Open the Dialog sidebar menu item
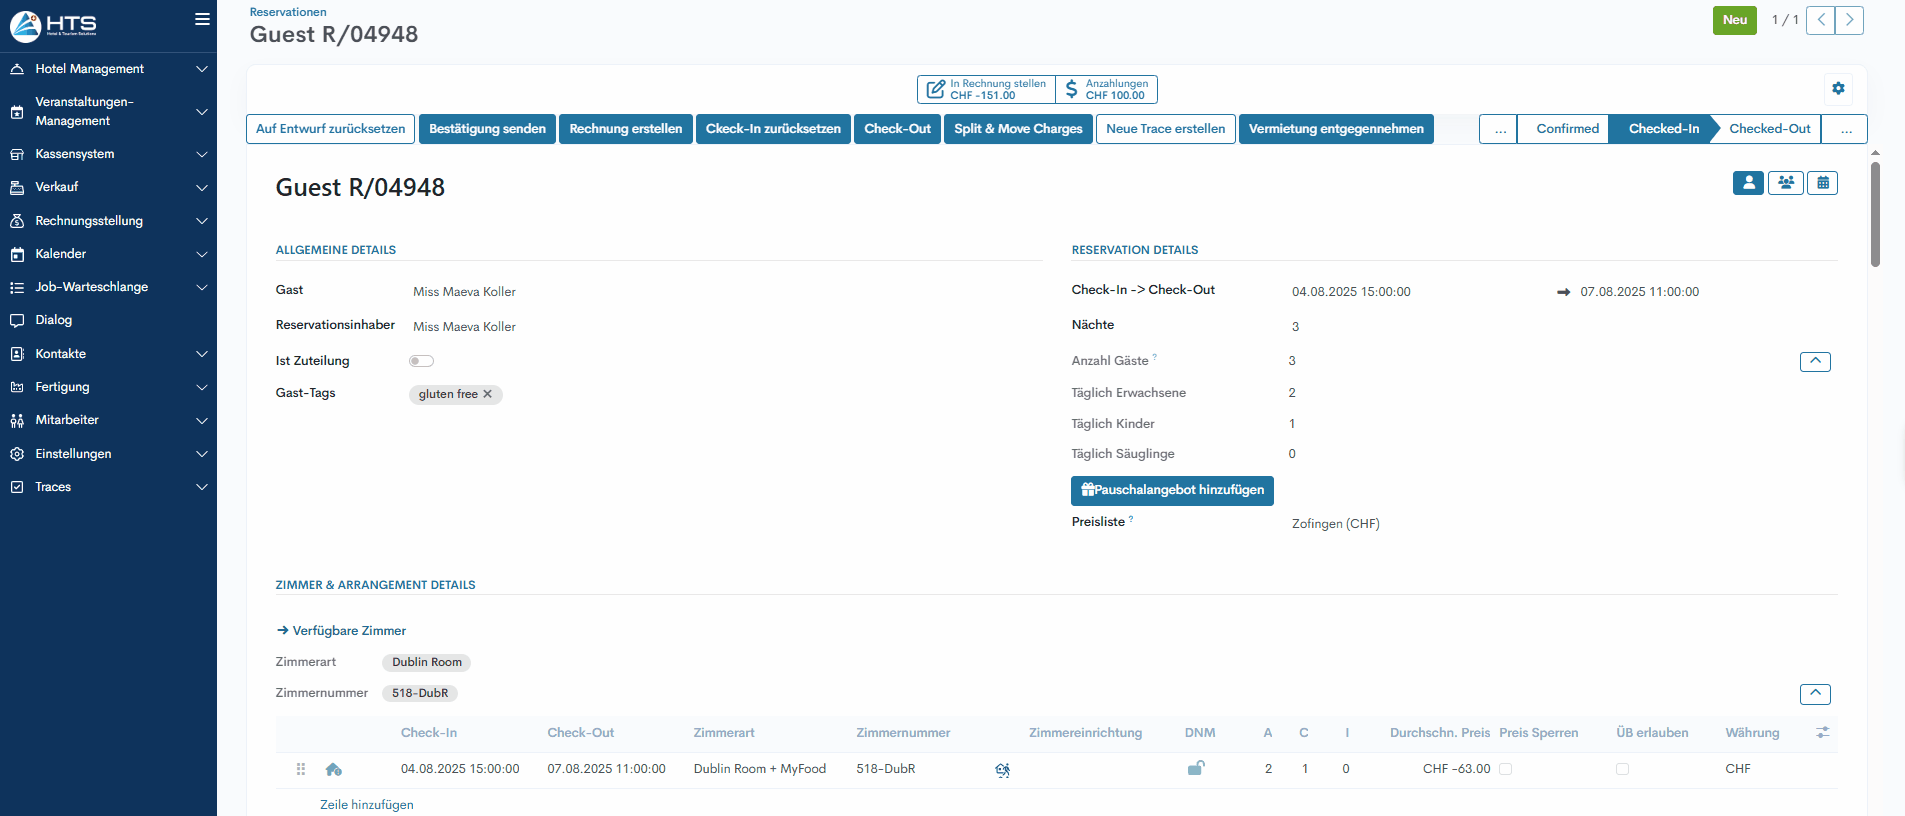1905x816 pixels. pyautogui.click(x=54, y=320)
